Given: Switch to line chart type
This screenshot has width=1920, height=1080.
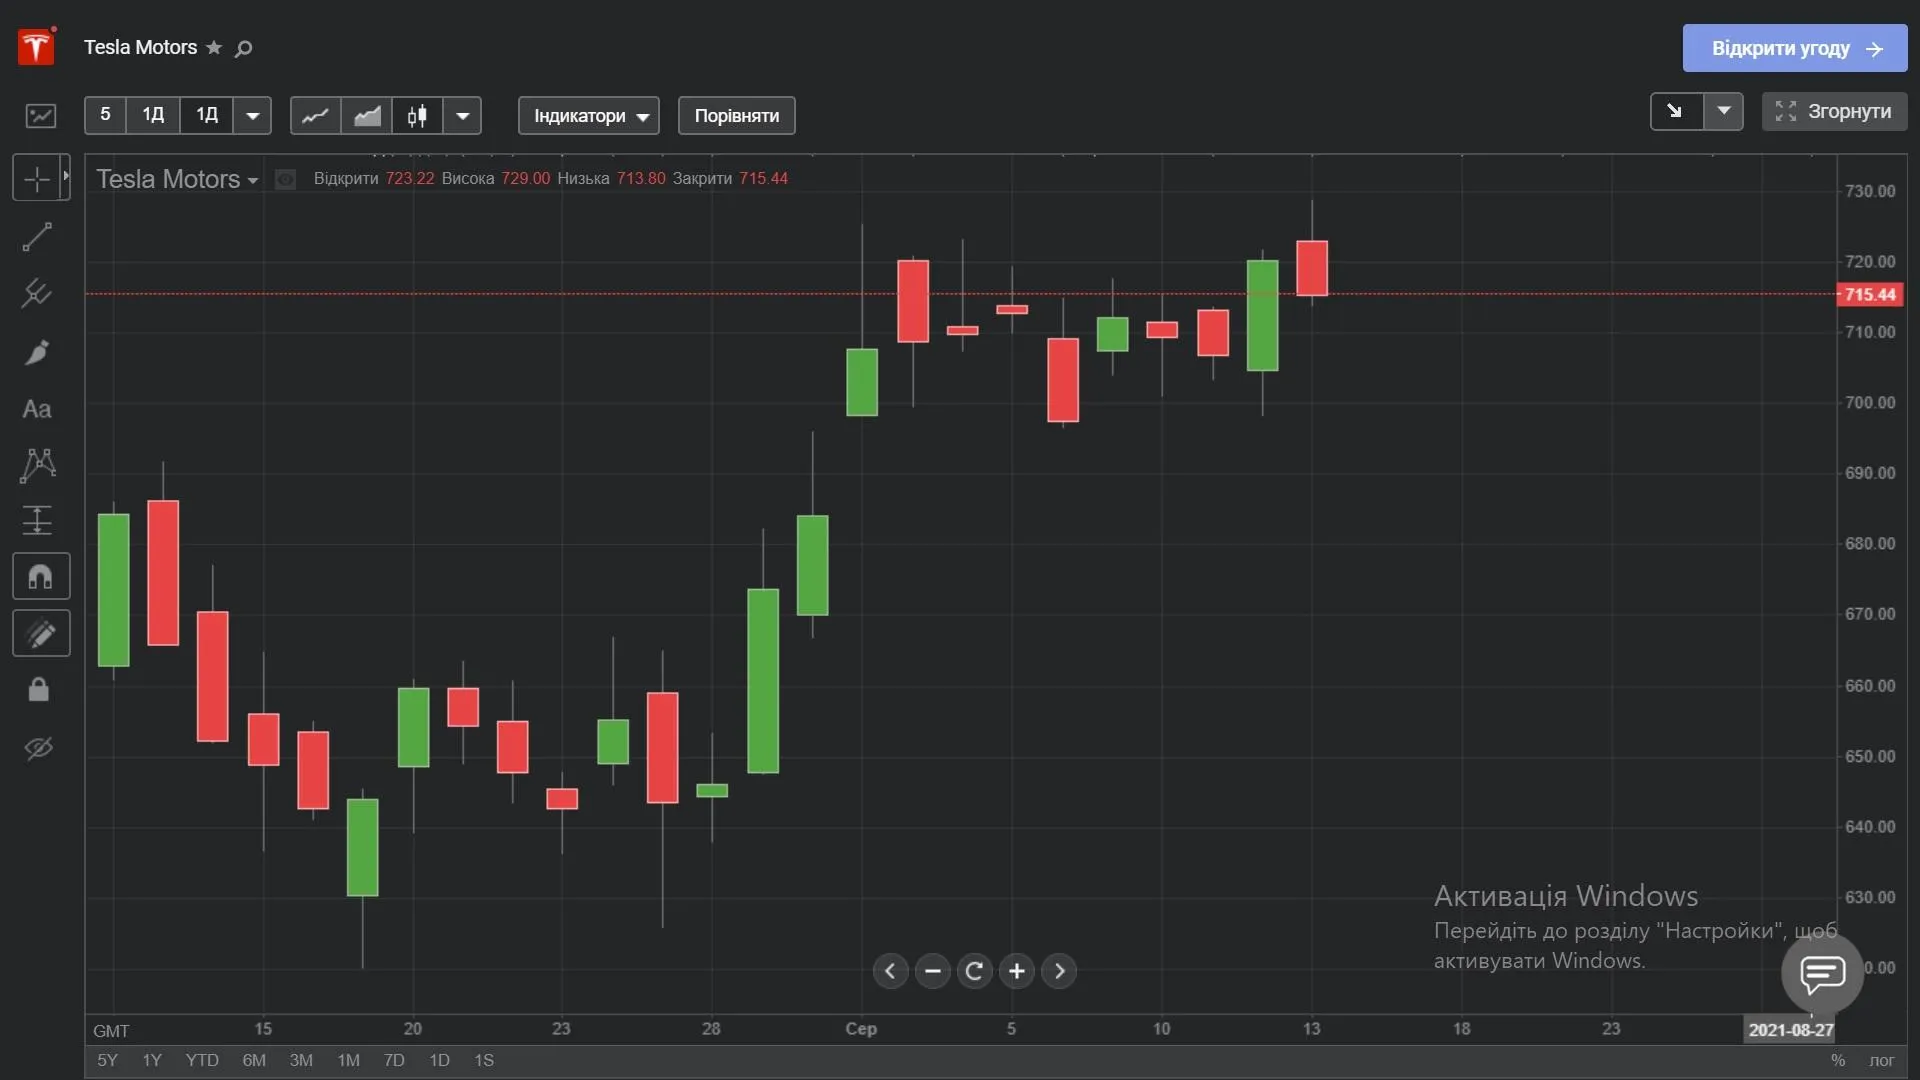Looking at the screenshot, I should click(315, 116).
